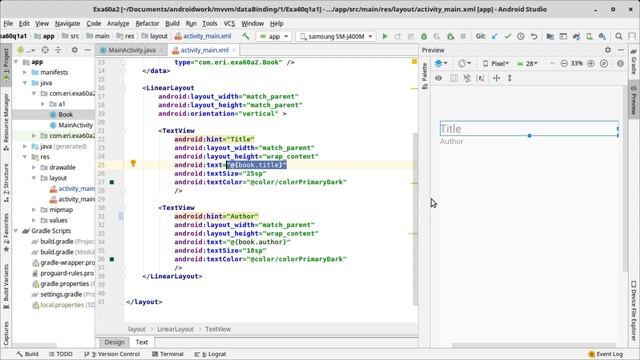This screenshot has height=360, width=640.
Task: Click the yellow lightbulb intention icon
Action: pos(133,163)
